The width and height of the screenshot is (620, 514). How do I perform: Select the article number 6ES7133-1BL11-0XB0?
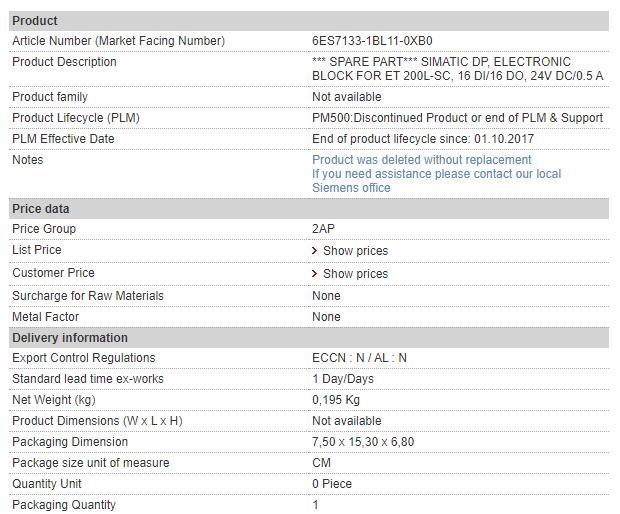pos(372,41)
